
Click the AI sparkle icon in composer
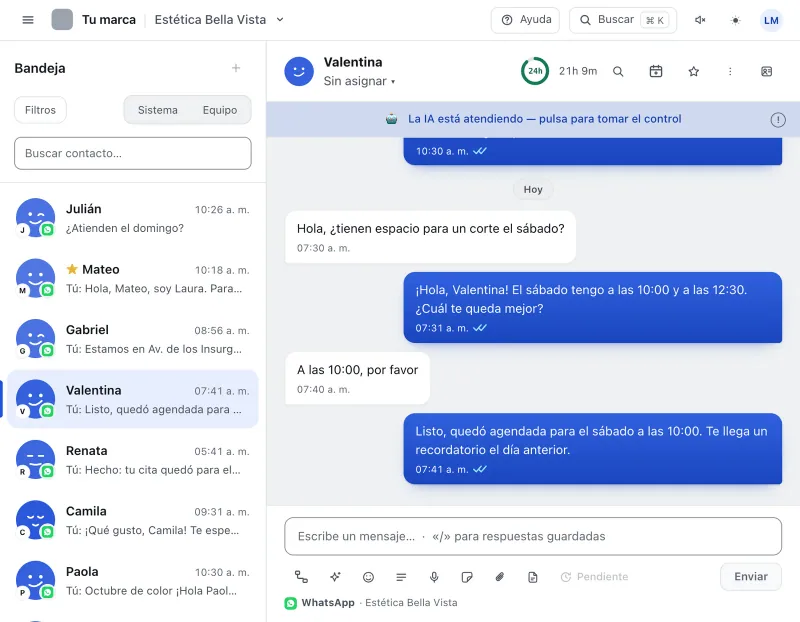click(335, 577)
